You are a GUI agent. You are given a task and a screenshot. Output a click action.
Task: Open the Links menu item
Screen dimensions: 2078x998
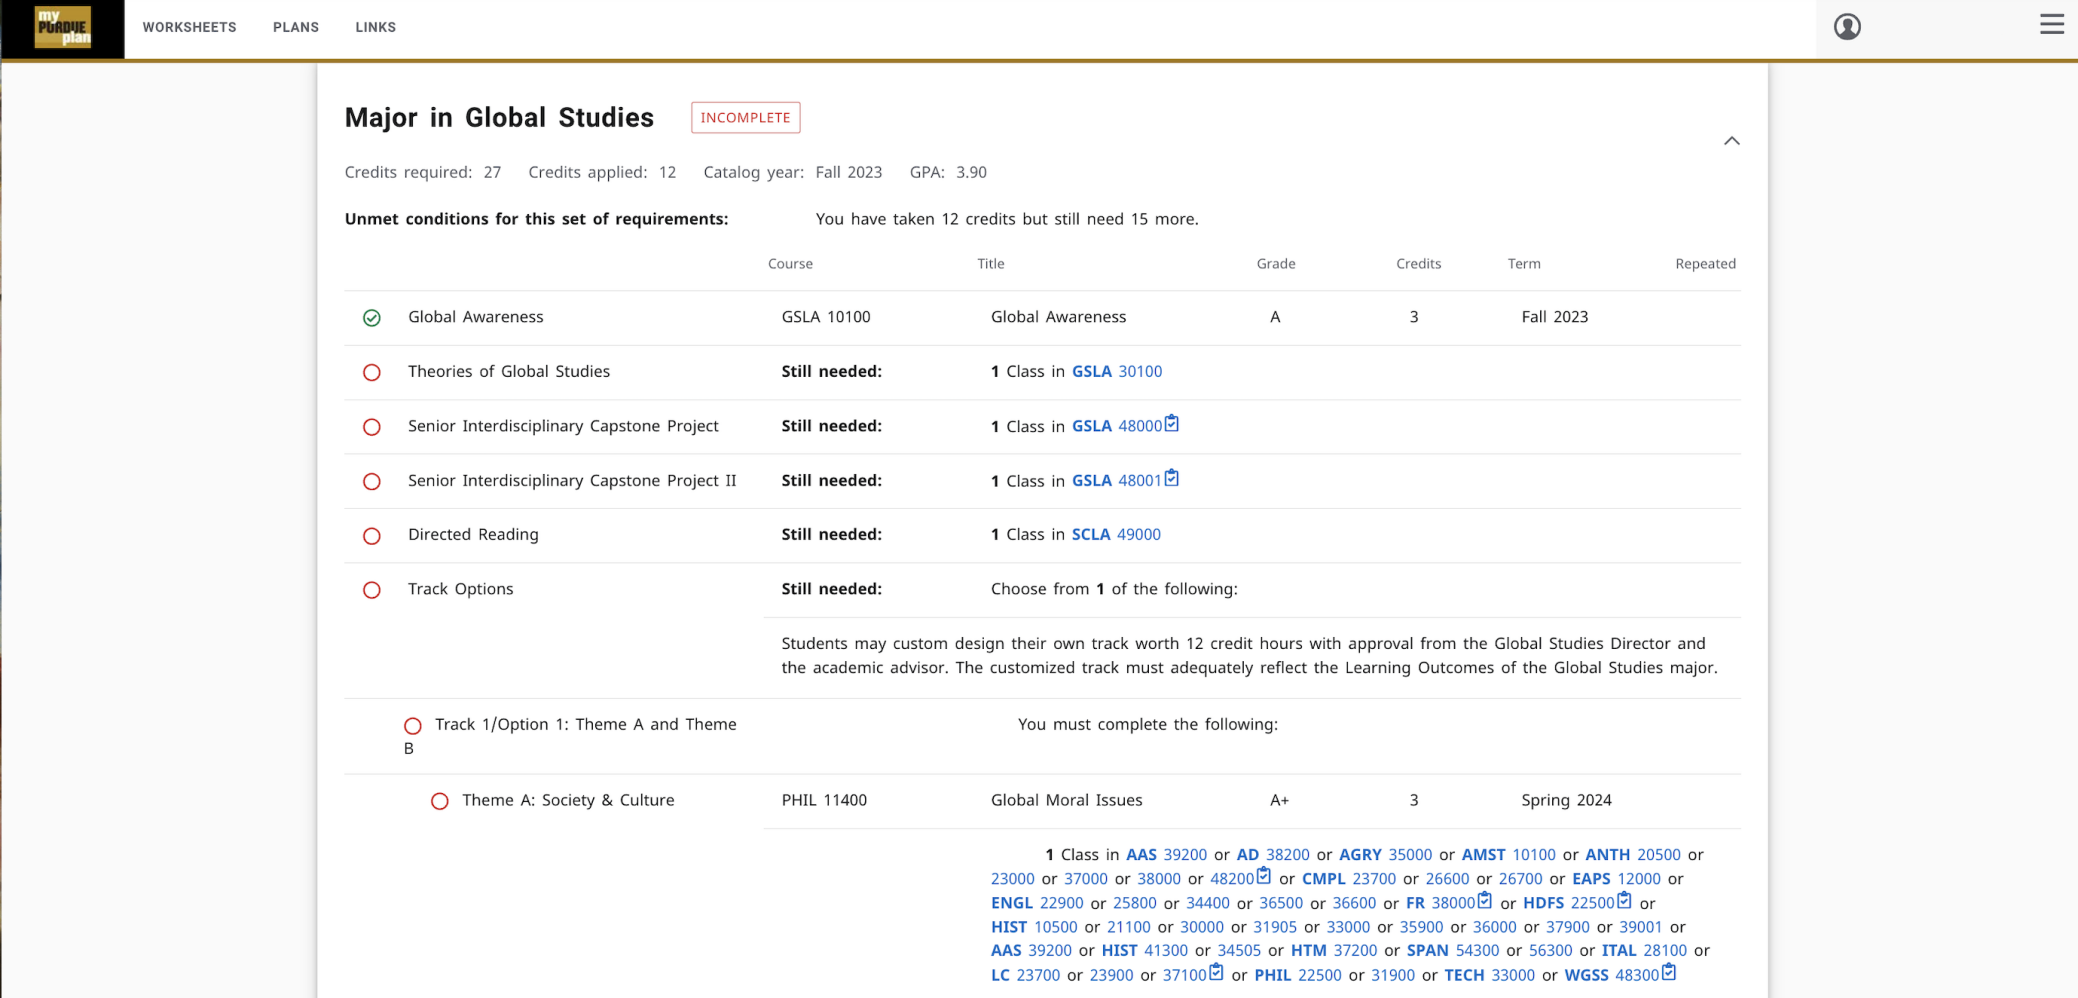[x=375, y=27]
